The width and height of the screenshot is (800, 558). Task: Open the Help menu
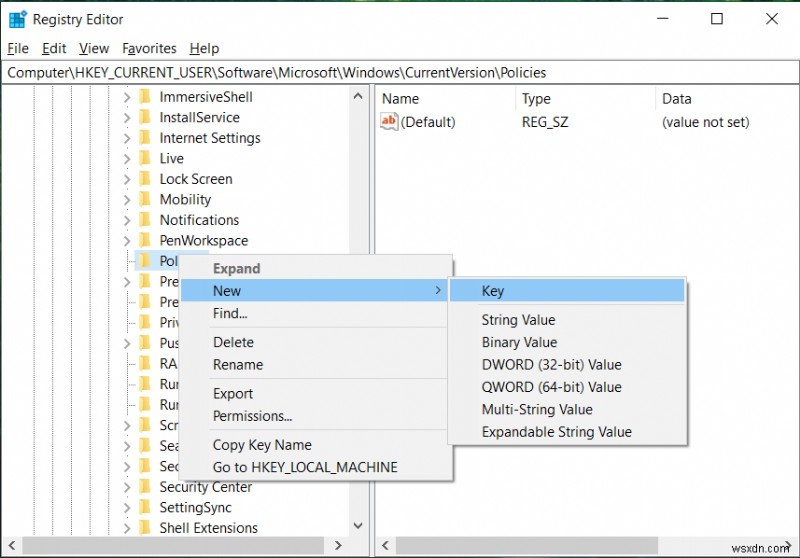coord(204,48)
